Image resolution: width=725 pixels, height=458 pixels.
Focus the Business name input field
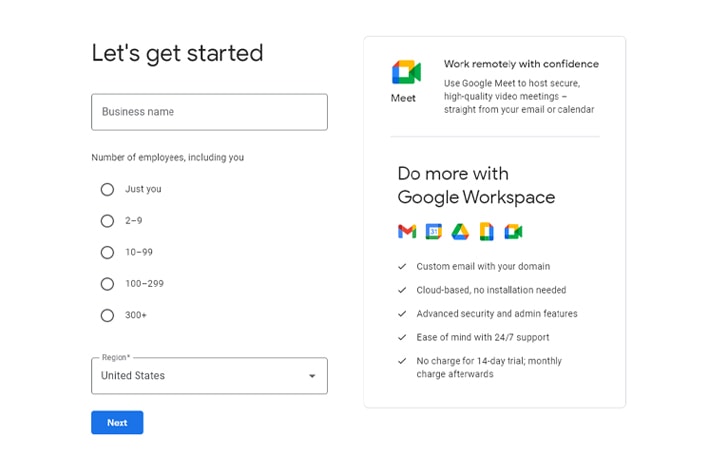pos(209,112)
